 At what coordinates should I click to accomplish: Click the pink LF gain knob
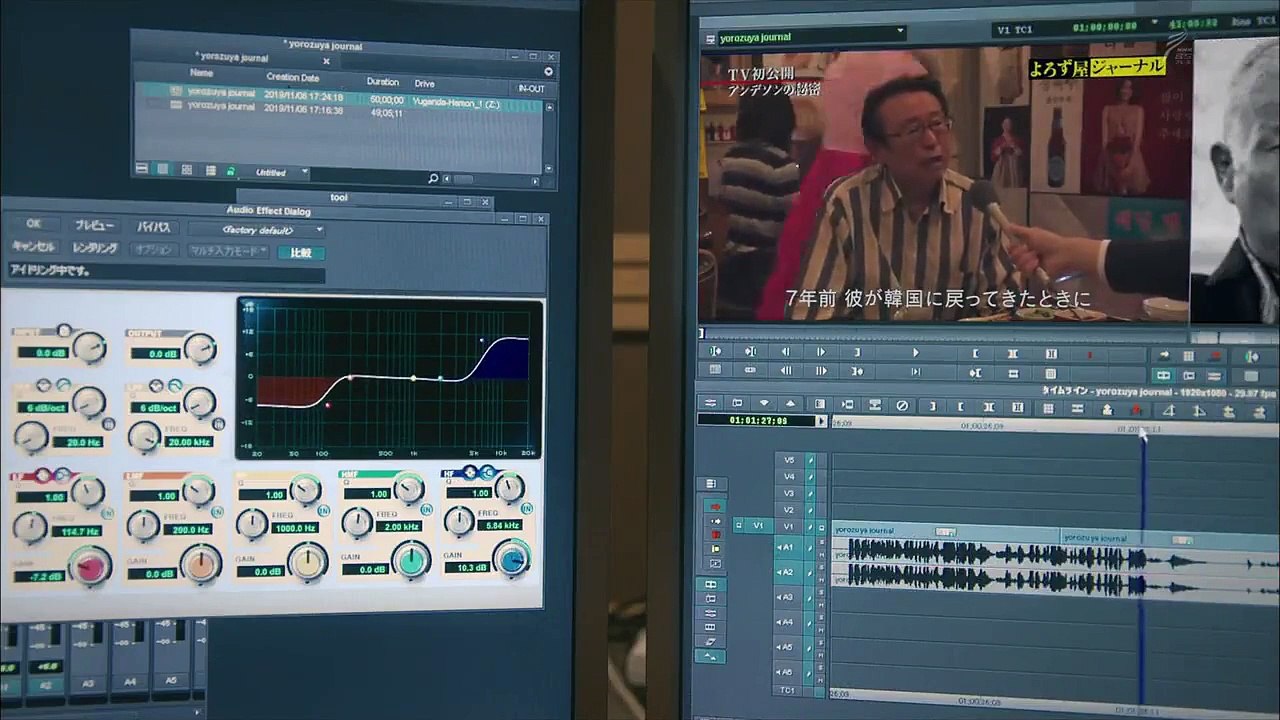89,567
